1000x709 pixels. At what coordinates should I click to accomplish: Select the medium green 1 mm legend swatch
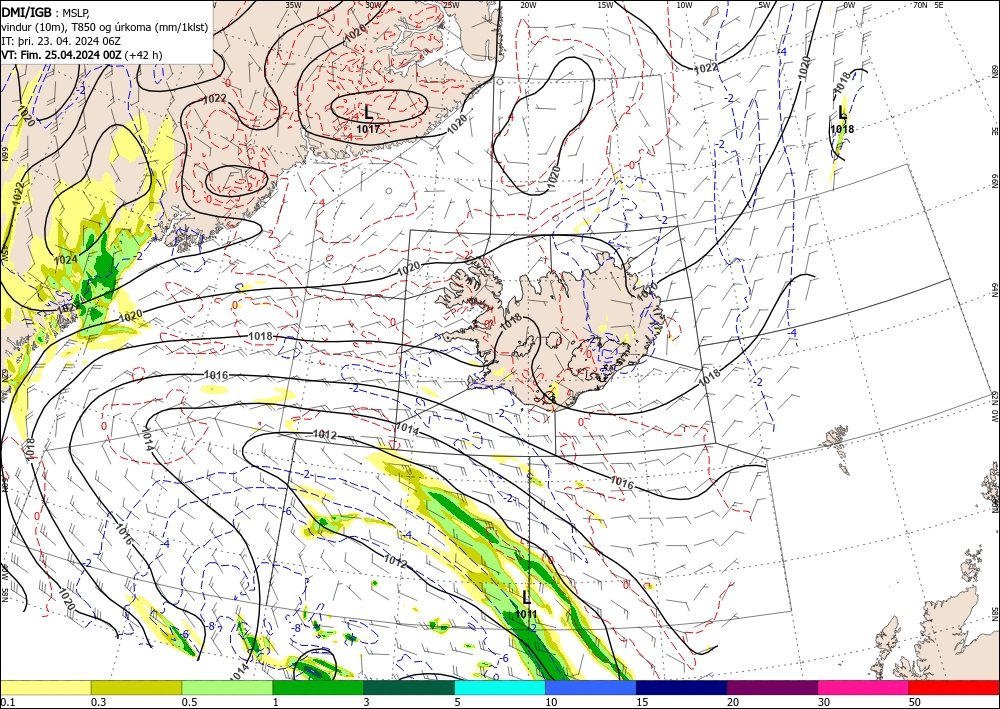click(318, 687)
